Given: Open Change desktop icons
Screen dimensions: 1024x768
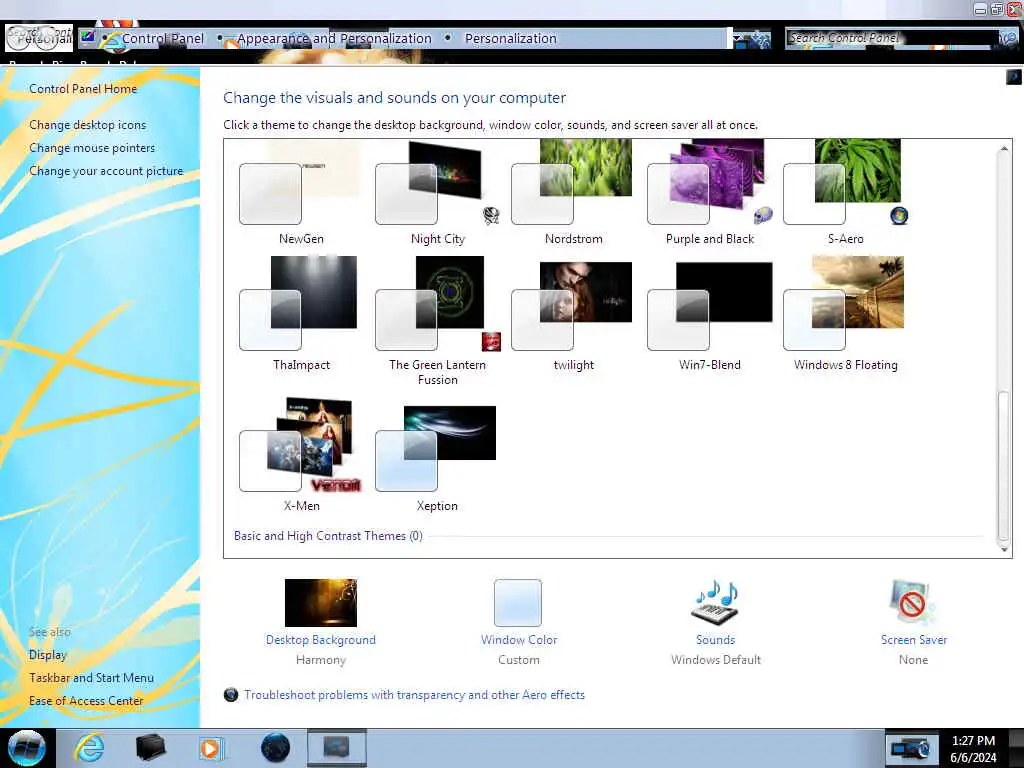Looking at the screenshot, I should tap(88, 125).
